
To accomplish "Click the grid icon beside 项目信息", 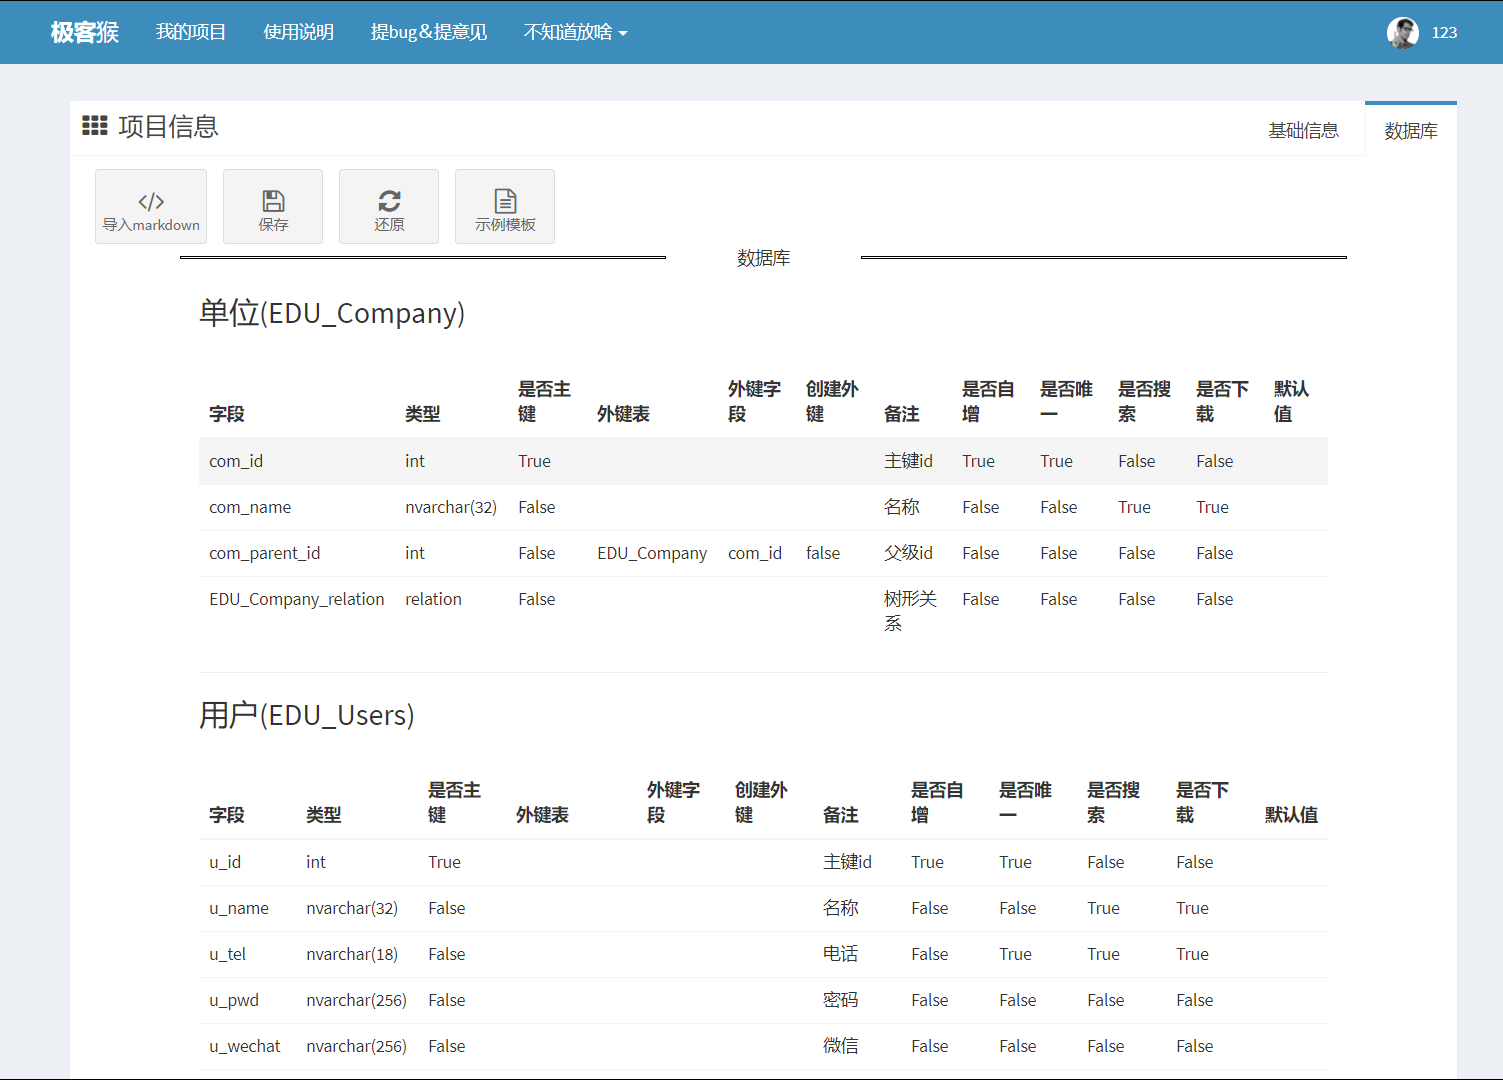I will click(95, 126).
